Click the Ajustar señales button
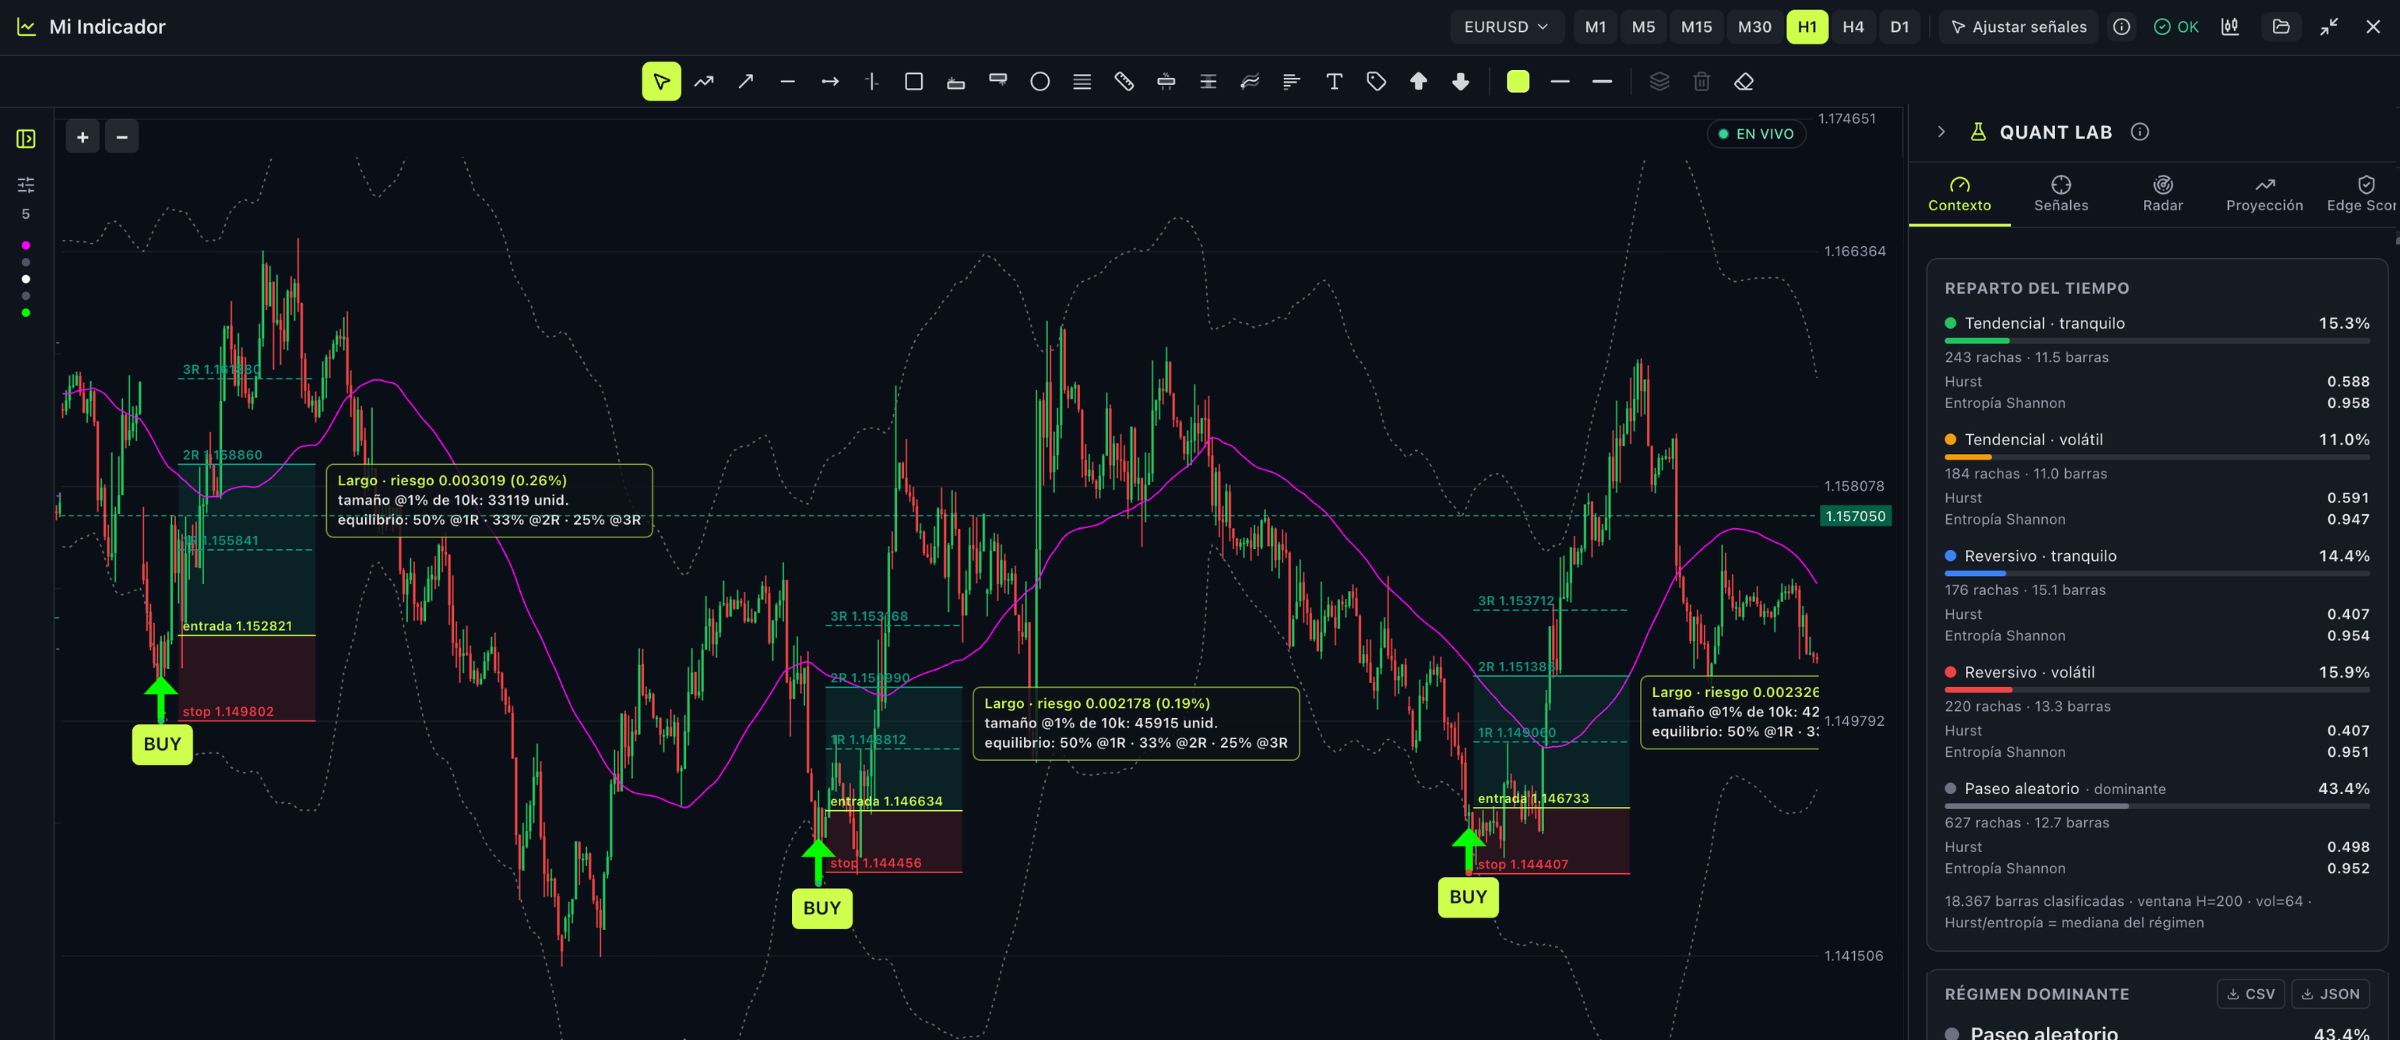This screenshot has height=1040, width=2400. pos(2019,27)
